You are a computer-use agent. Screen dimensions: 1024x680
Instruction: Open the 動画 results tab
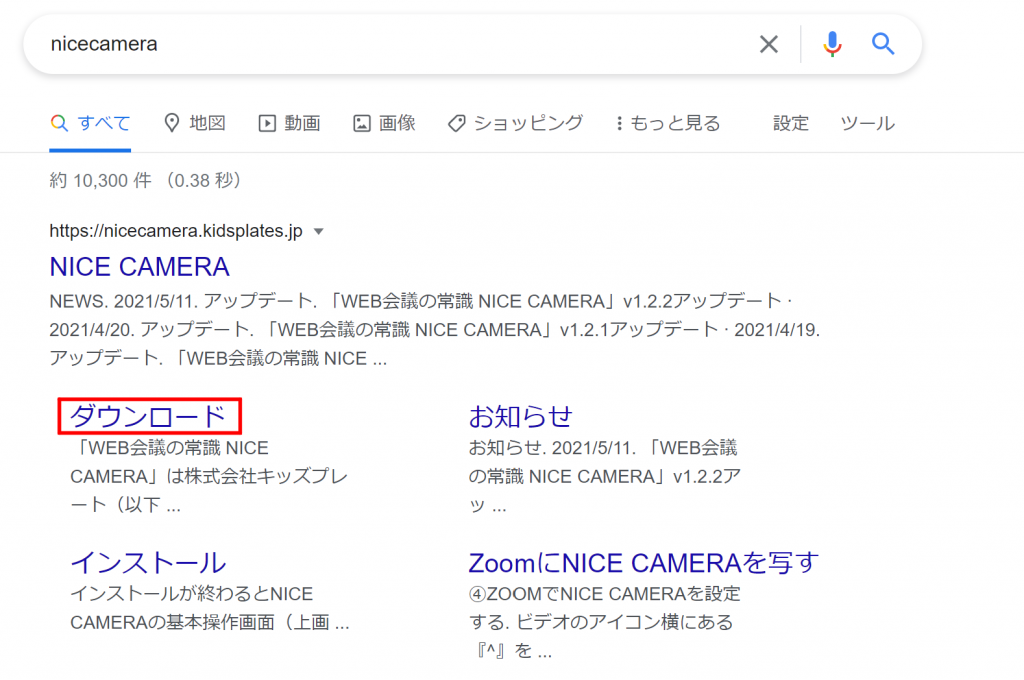[289, 123]
